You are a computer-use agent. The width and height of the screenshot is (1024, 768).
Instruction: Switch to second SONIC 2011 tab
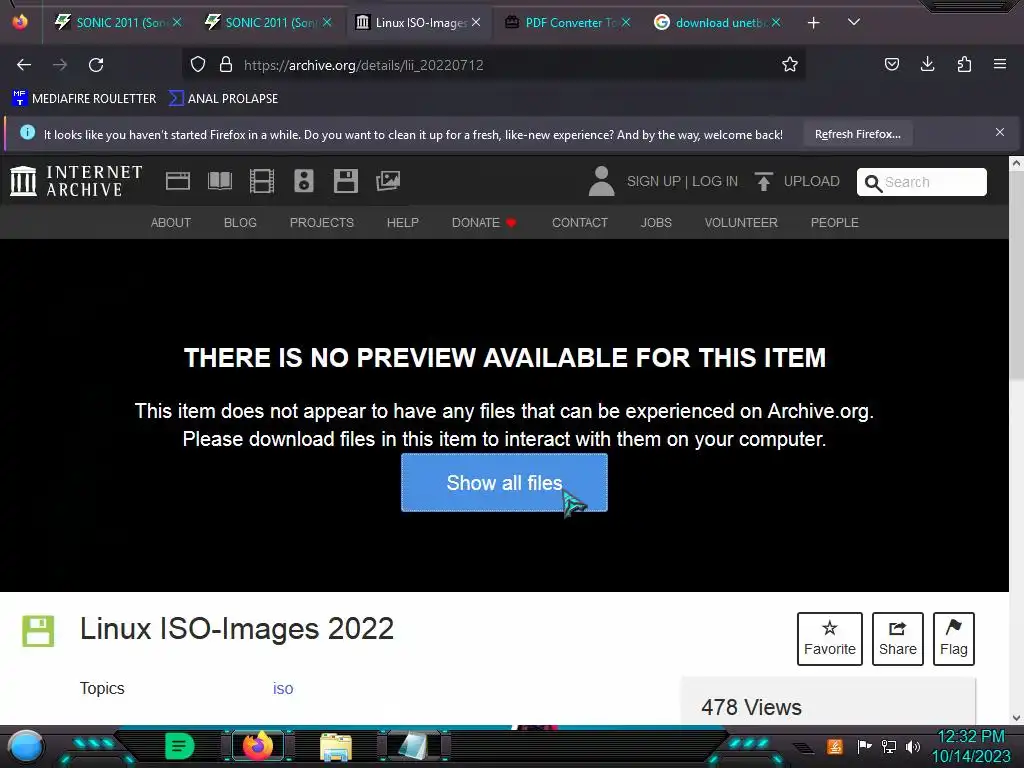268,23
